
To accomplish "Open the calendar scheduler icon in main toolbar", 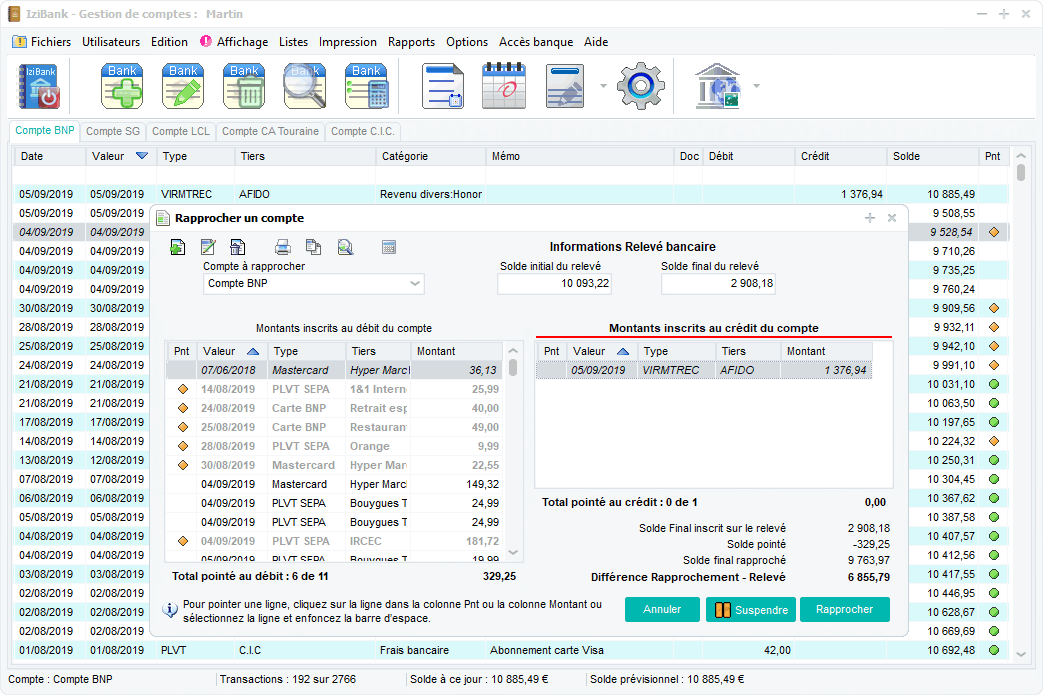I will (503, 86).
